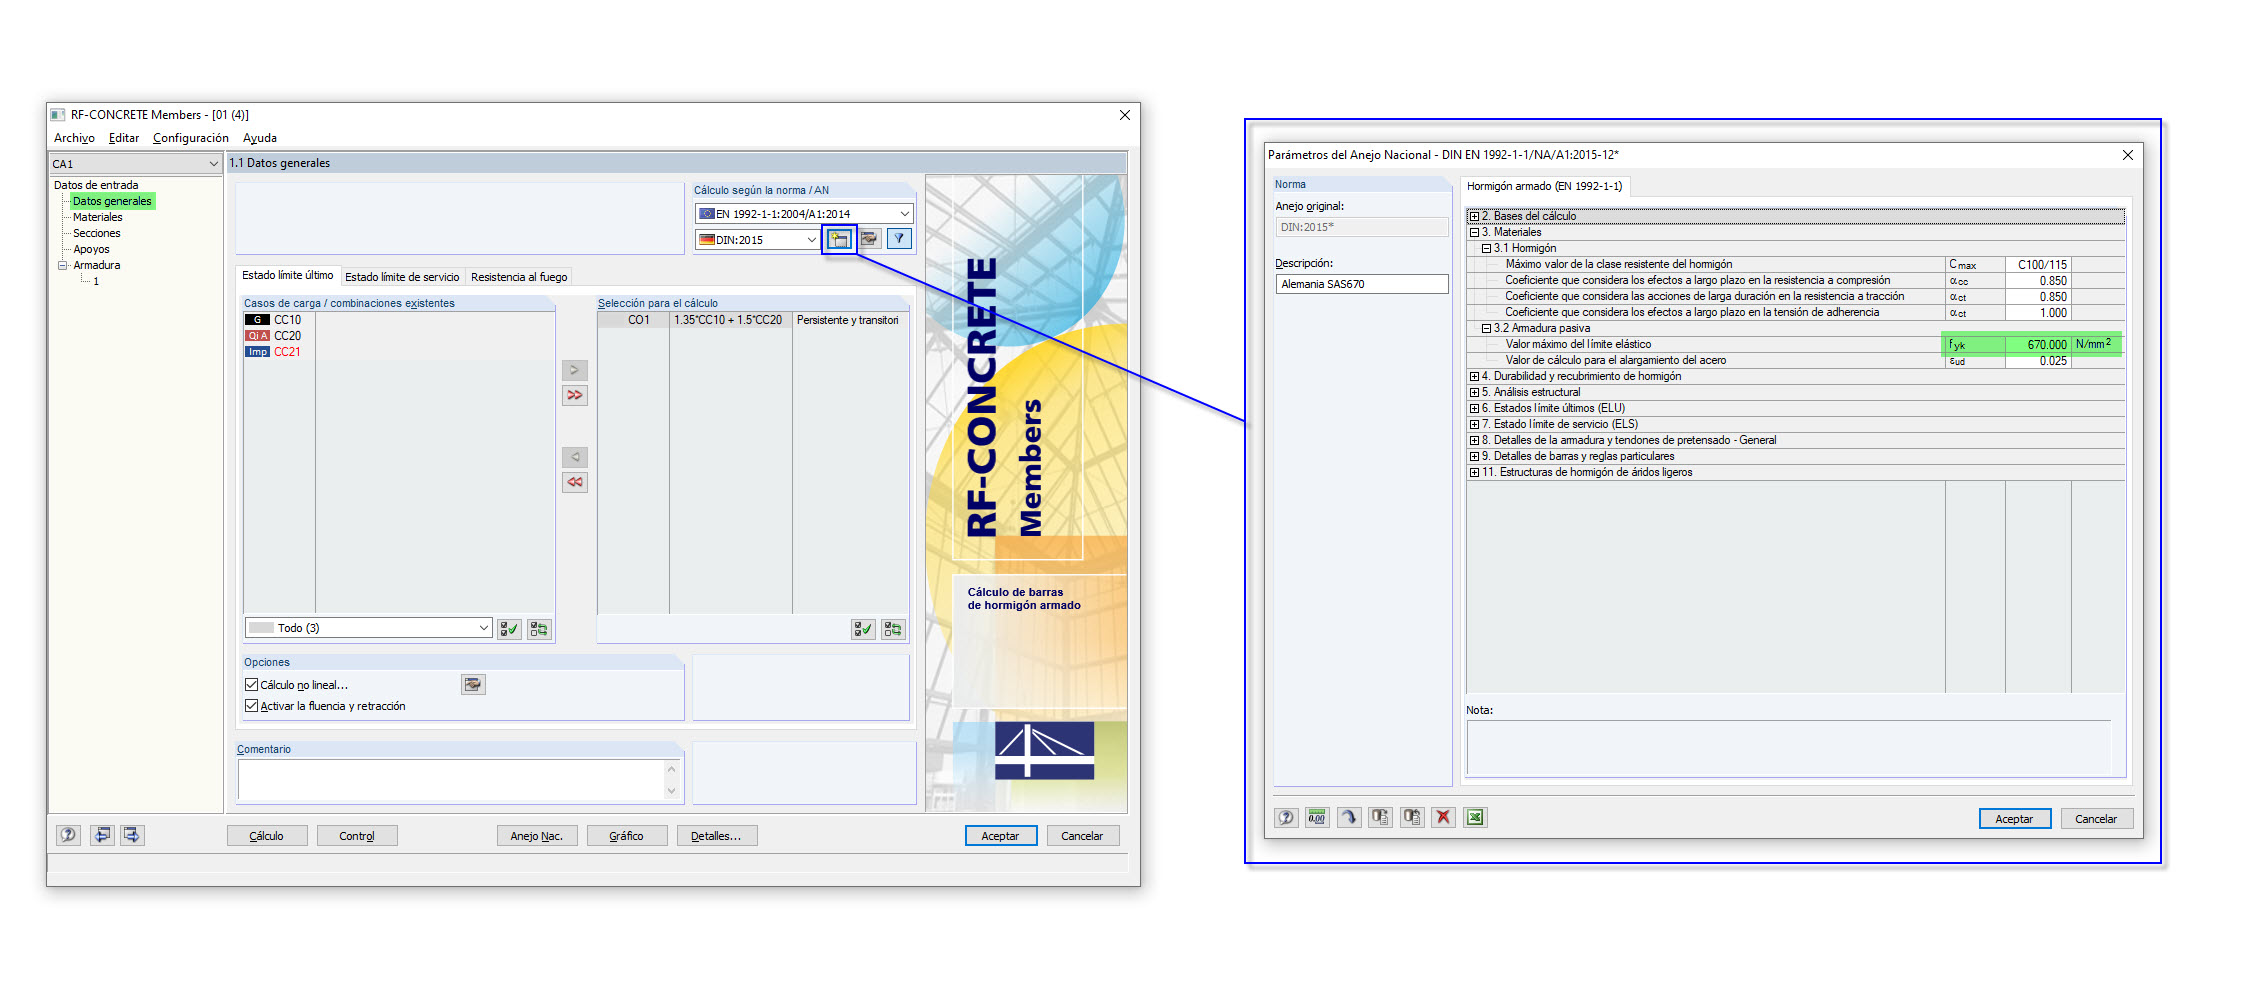Toggle the Cálculo no lineal checkbox
Screen dimensions: 2256x1004
point(251,685)
